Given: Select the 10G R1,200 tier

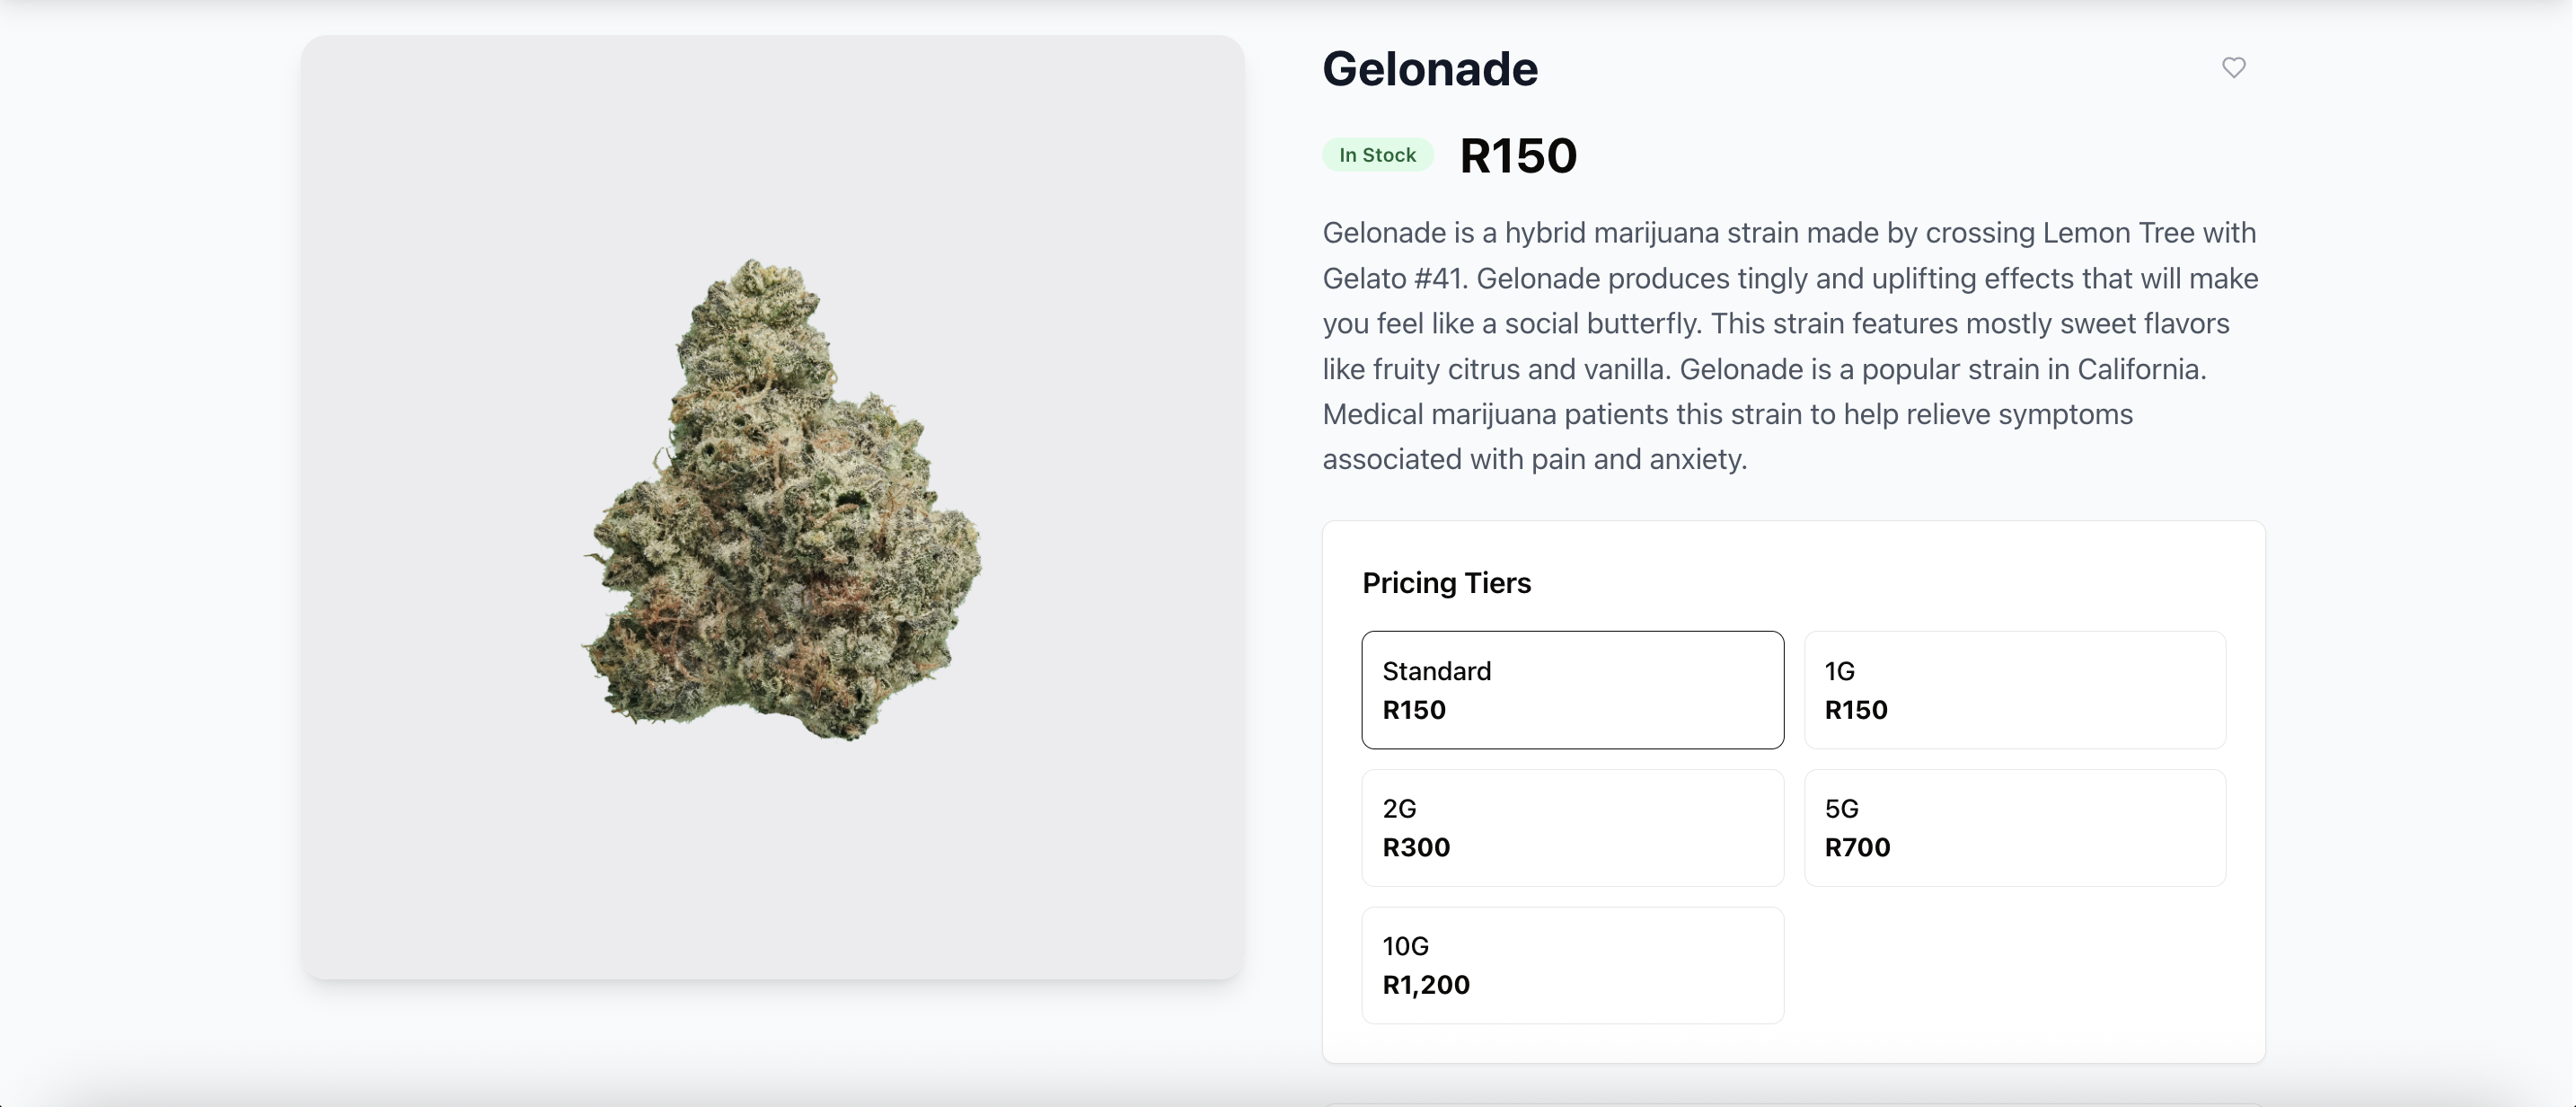Looking at the screenshot, I should (1571, 964).
